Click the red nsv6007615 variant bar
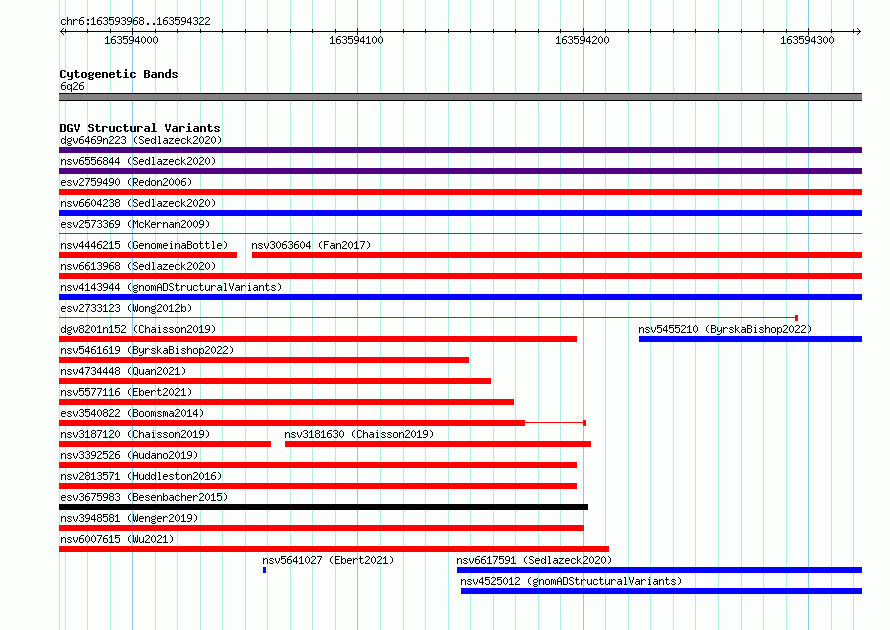This screenshot has width=890, height=630. coord(334,549)
